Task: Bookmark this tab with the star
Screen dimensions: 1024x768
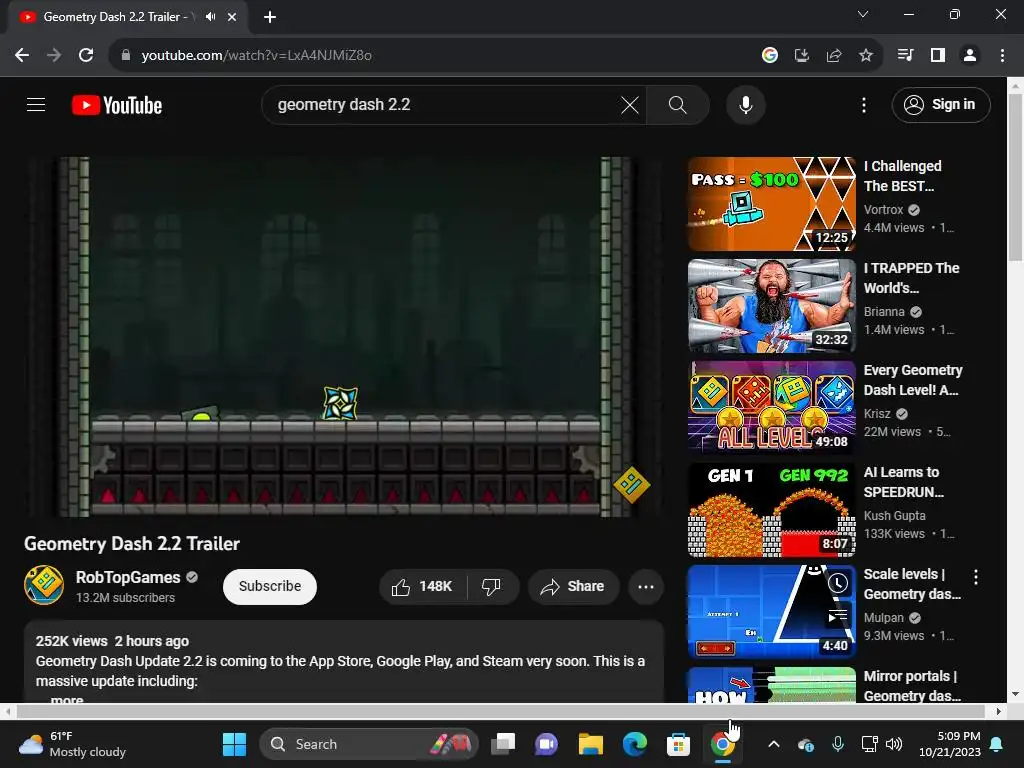Action: pyautogui.click(x=866, y=55)
